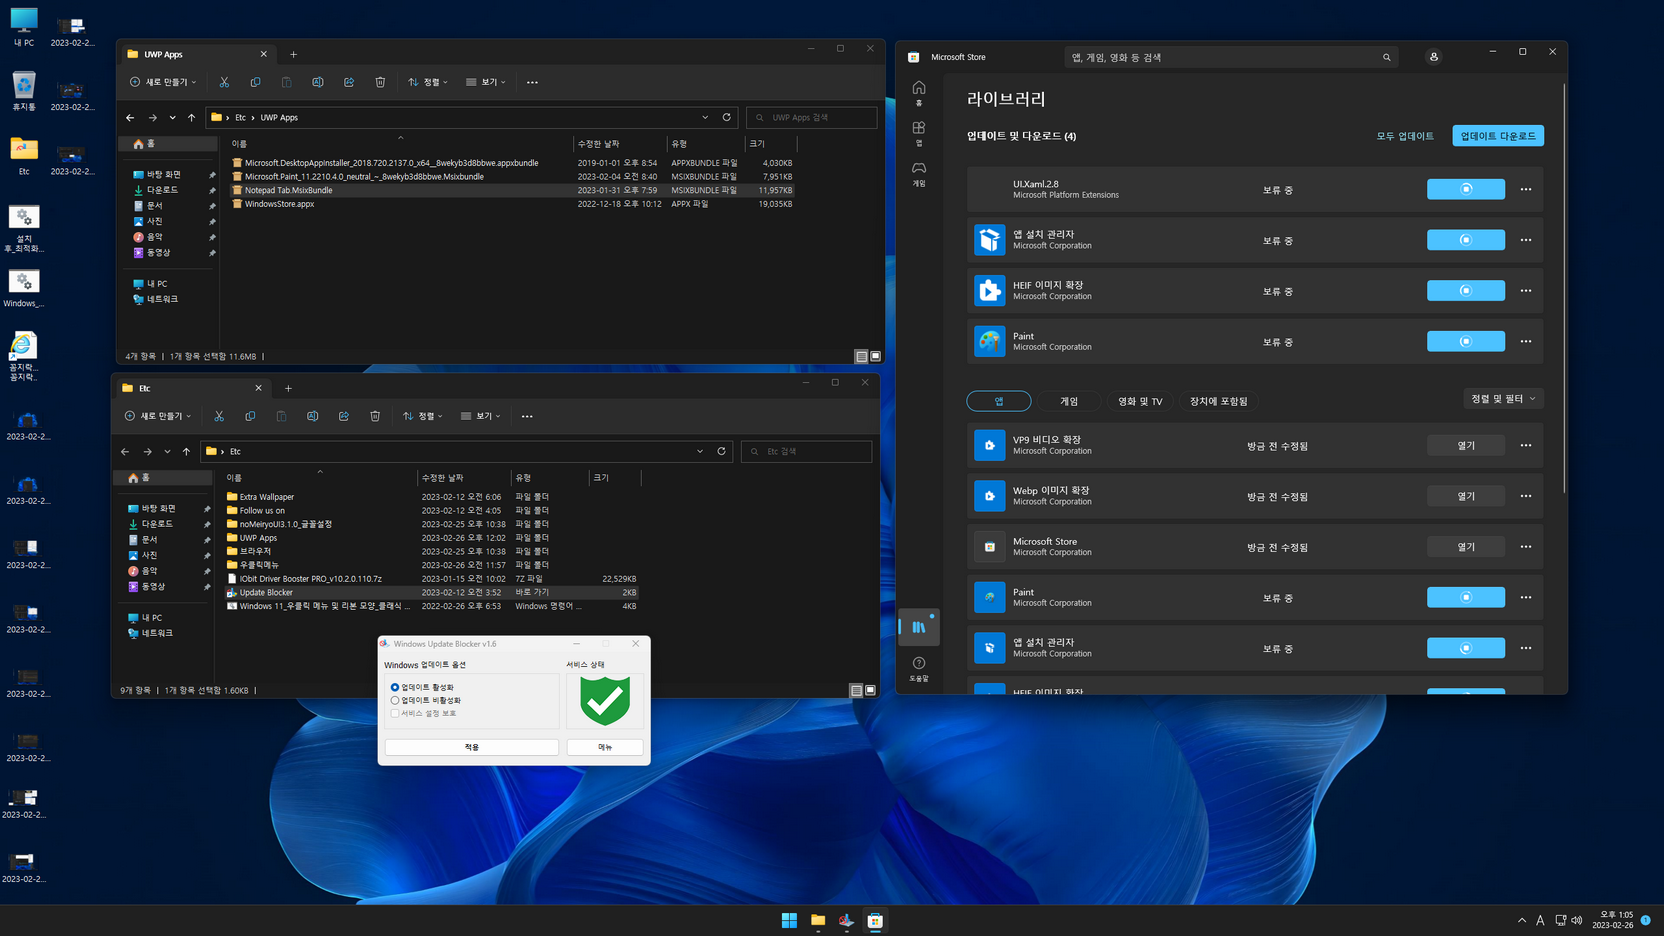Open 휴지통 recycle bin desktop icon
Image resolution: width=1664 pixels, height=936 pixels.
pos(24,91)
